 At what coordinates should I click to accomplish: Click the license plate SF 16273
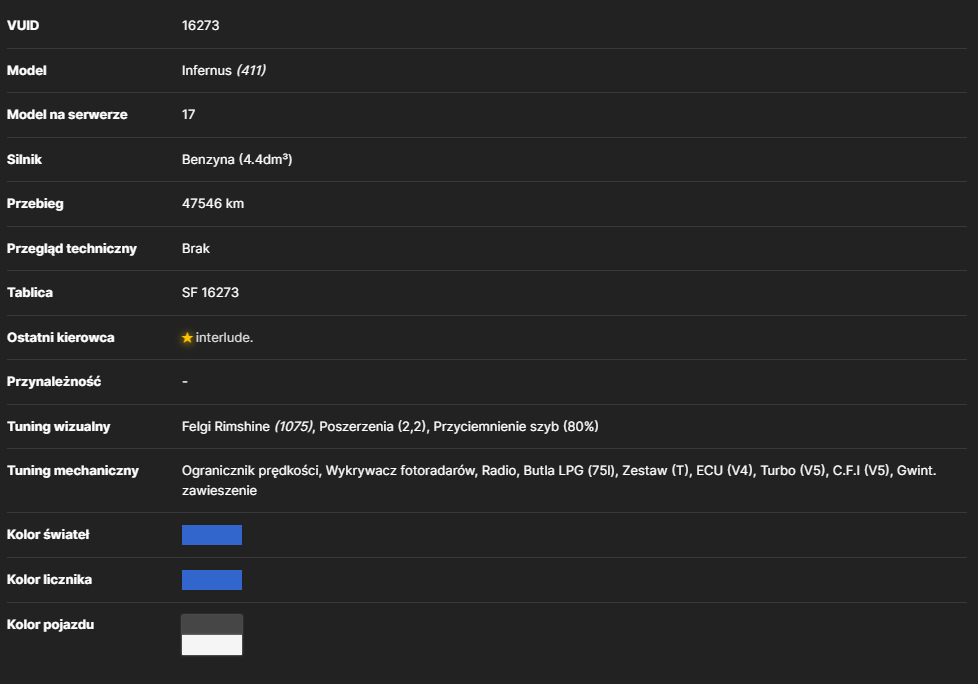(210, 292)
